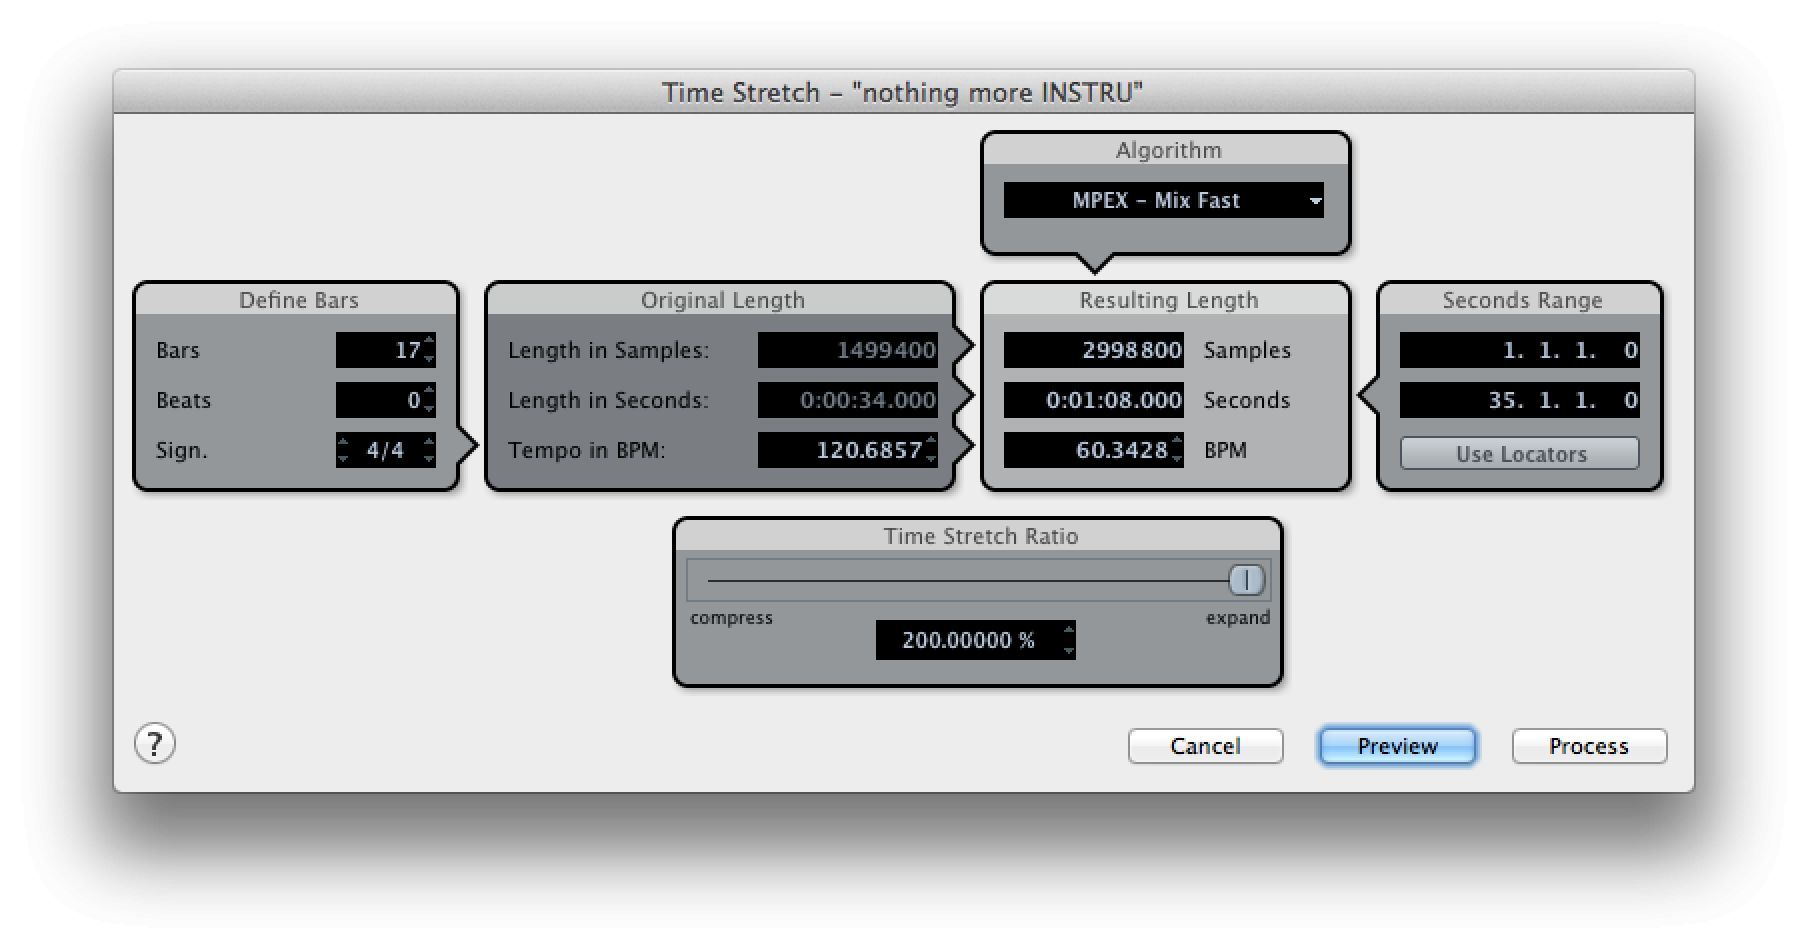Click the dialog title Time Stretch – "nothing more INSTRU"
1808x950 pixels.
tap(902, 92)
